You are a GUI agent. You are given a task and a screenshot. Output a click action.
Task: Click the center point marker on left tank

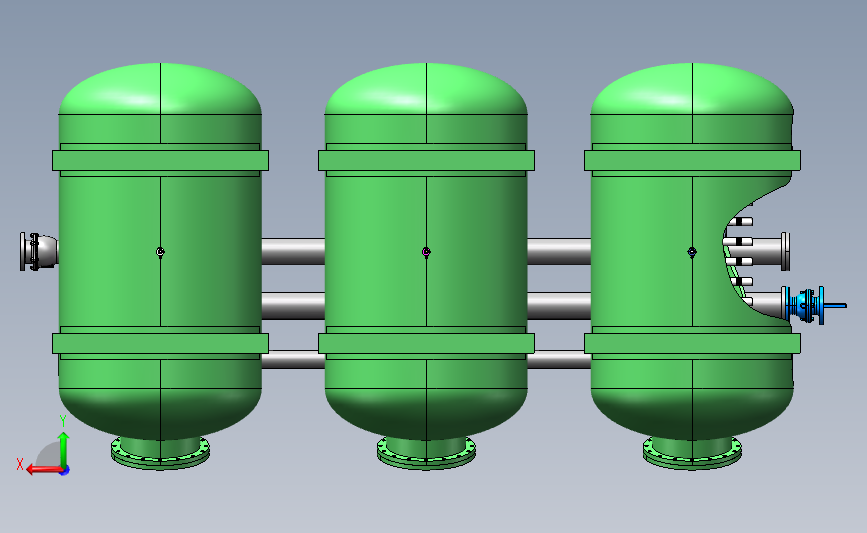pos(160,252)
